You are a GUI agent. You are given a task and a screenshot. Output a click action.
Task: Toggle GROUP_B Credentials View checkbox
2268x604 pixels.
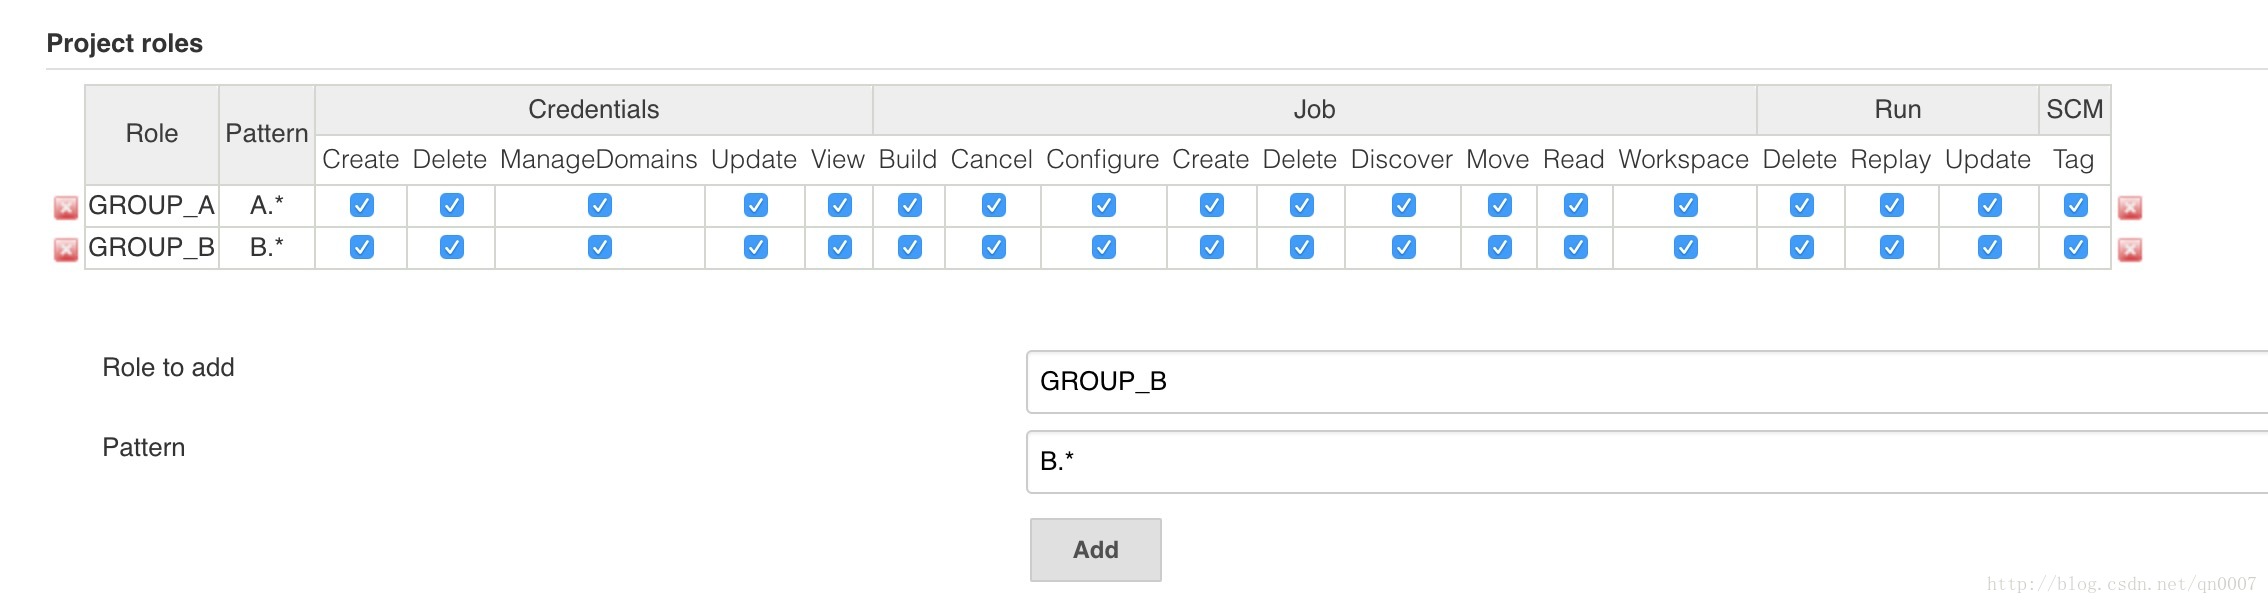pos(840,247)
